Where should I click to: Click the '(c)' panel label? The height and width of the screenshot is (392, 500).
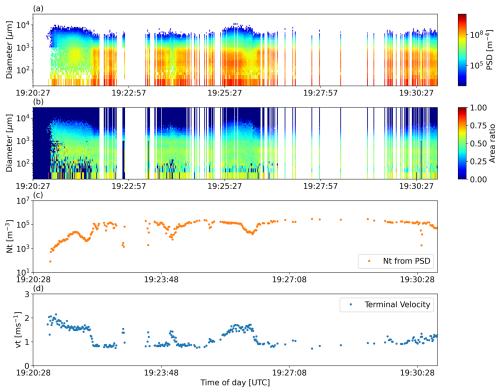click(x=38, y=195)
